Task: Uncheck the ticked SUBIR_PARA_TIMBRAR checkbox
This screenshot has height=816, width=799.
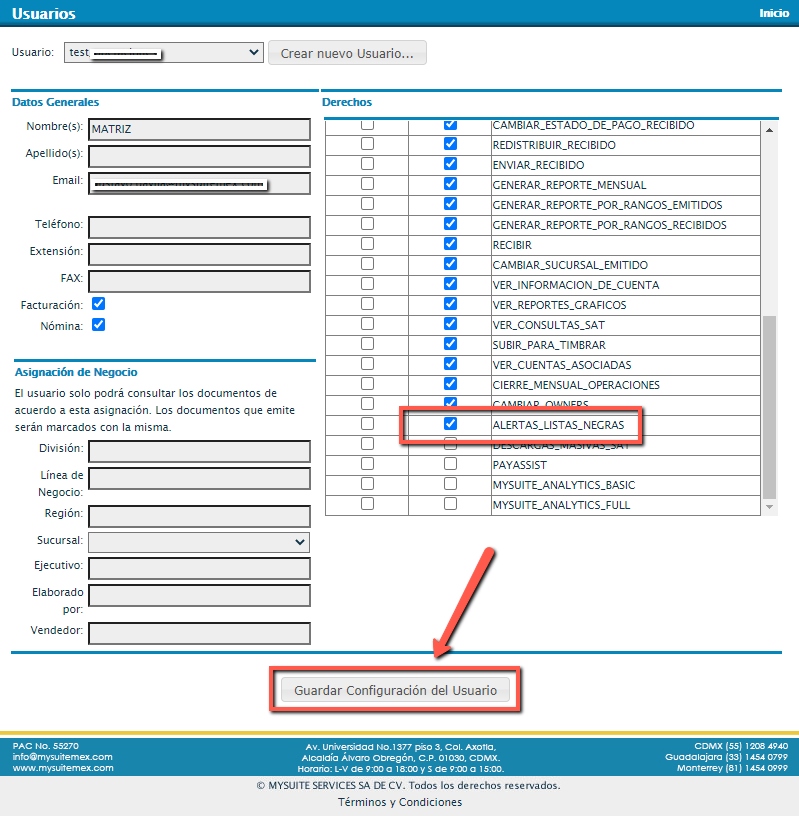Action: click(450, 344)
